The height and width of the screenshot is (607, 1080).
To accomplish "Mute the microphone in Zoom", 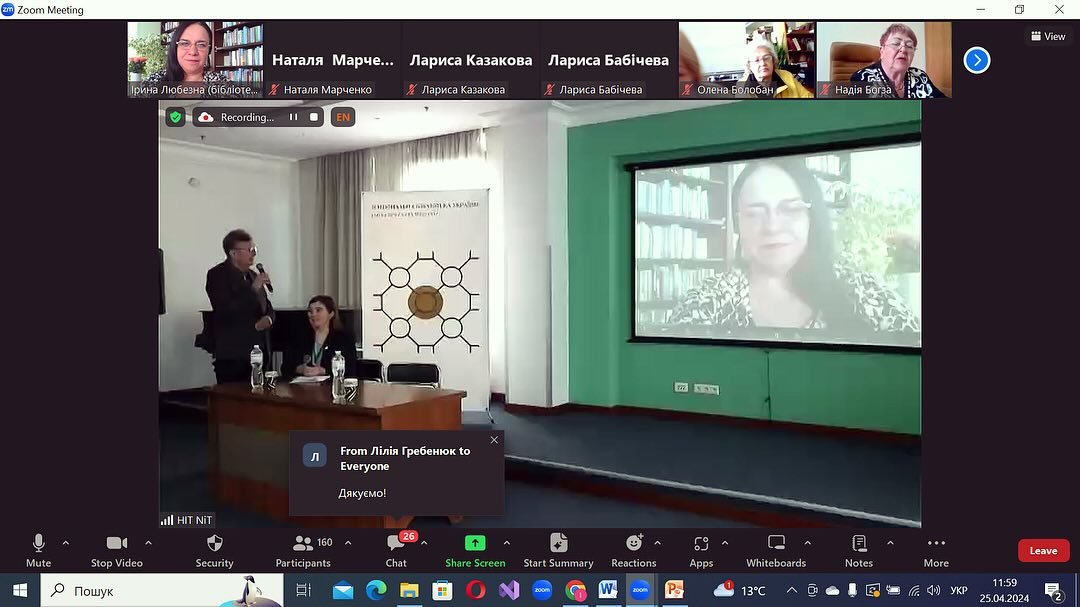I will (x=39, y=551).
